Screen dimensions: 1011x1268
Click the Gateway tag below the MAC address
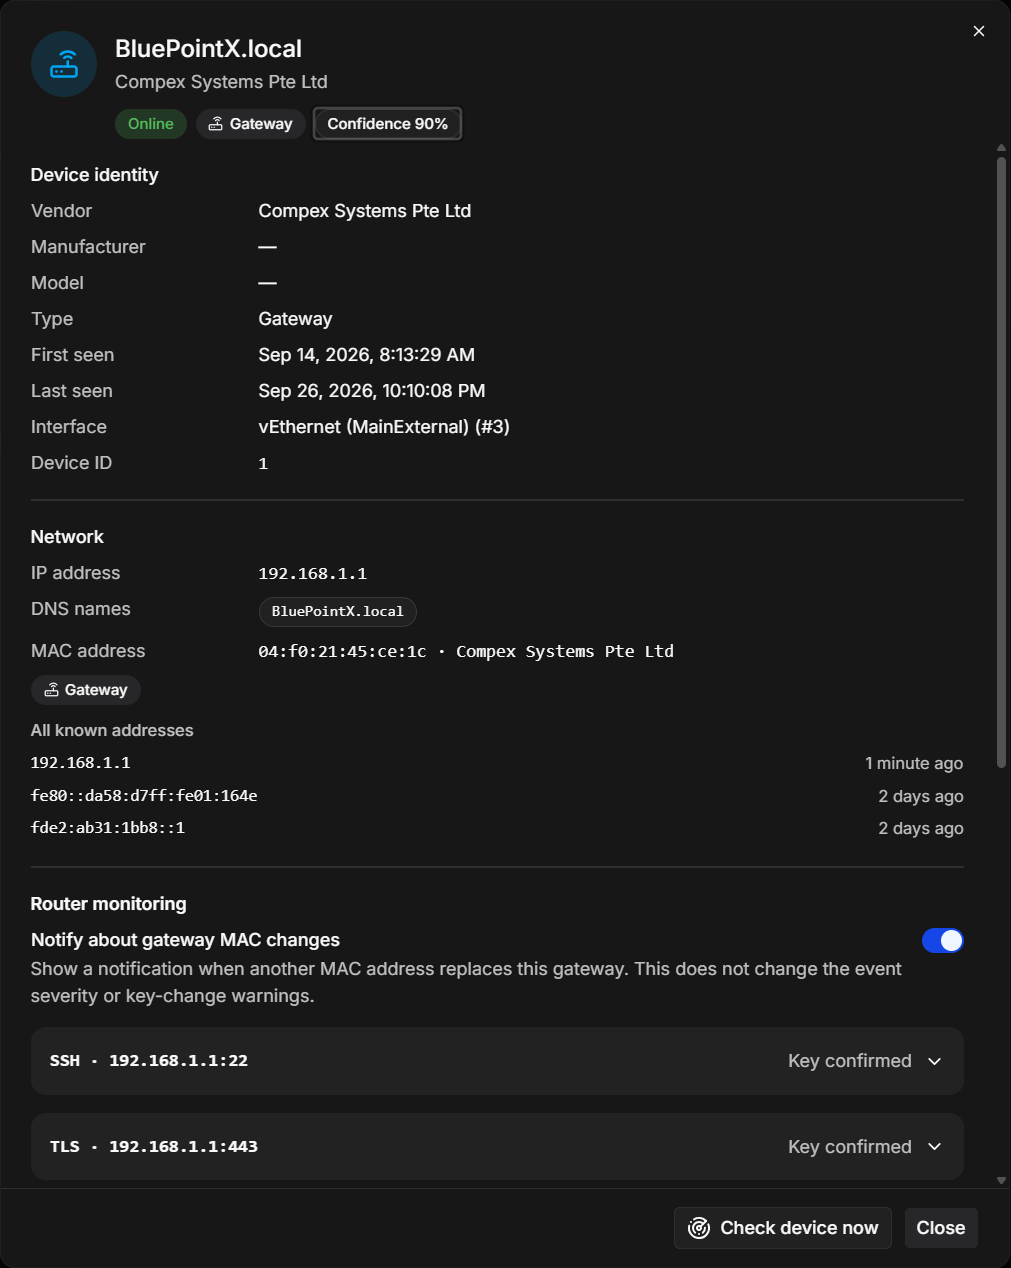point(86,690)
